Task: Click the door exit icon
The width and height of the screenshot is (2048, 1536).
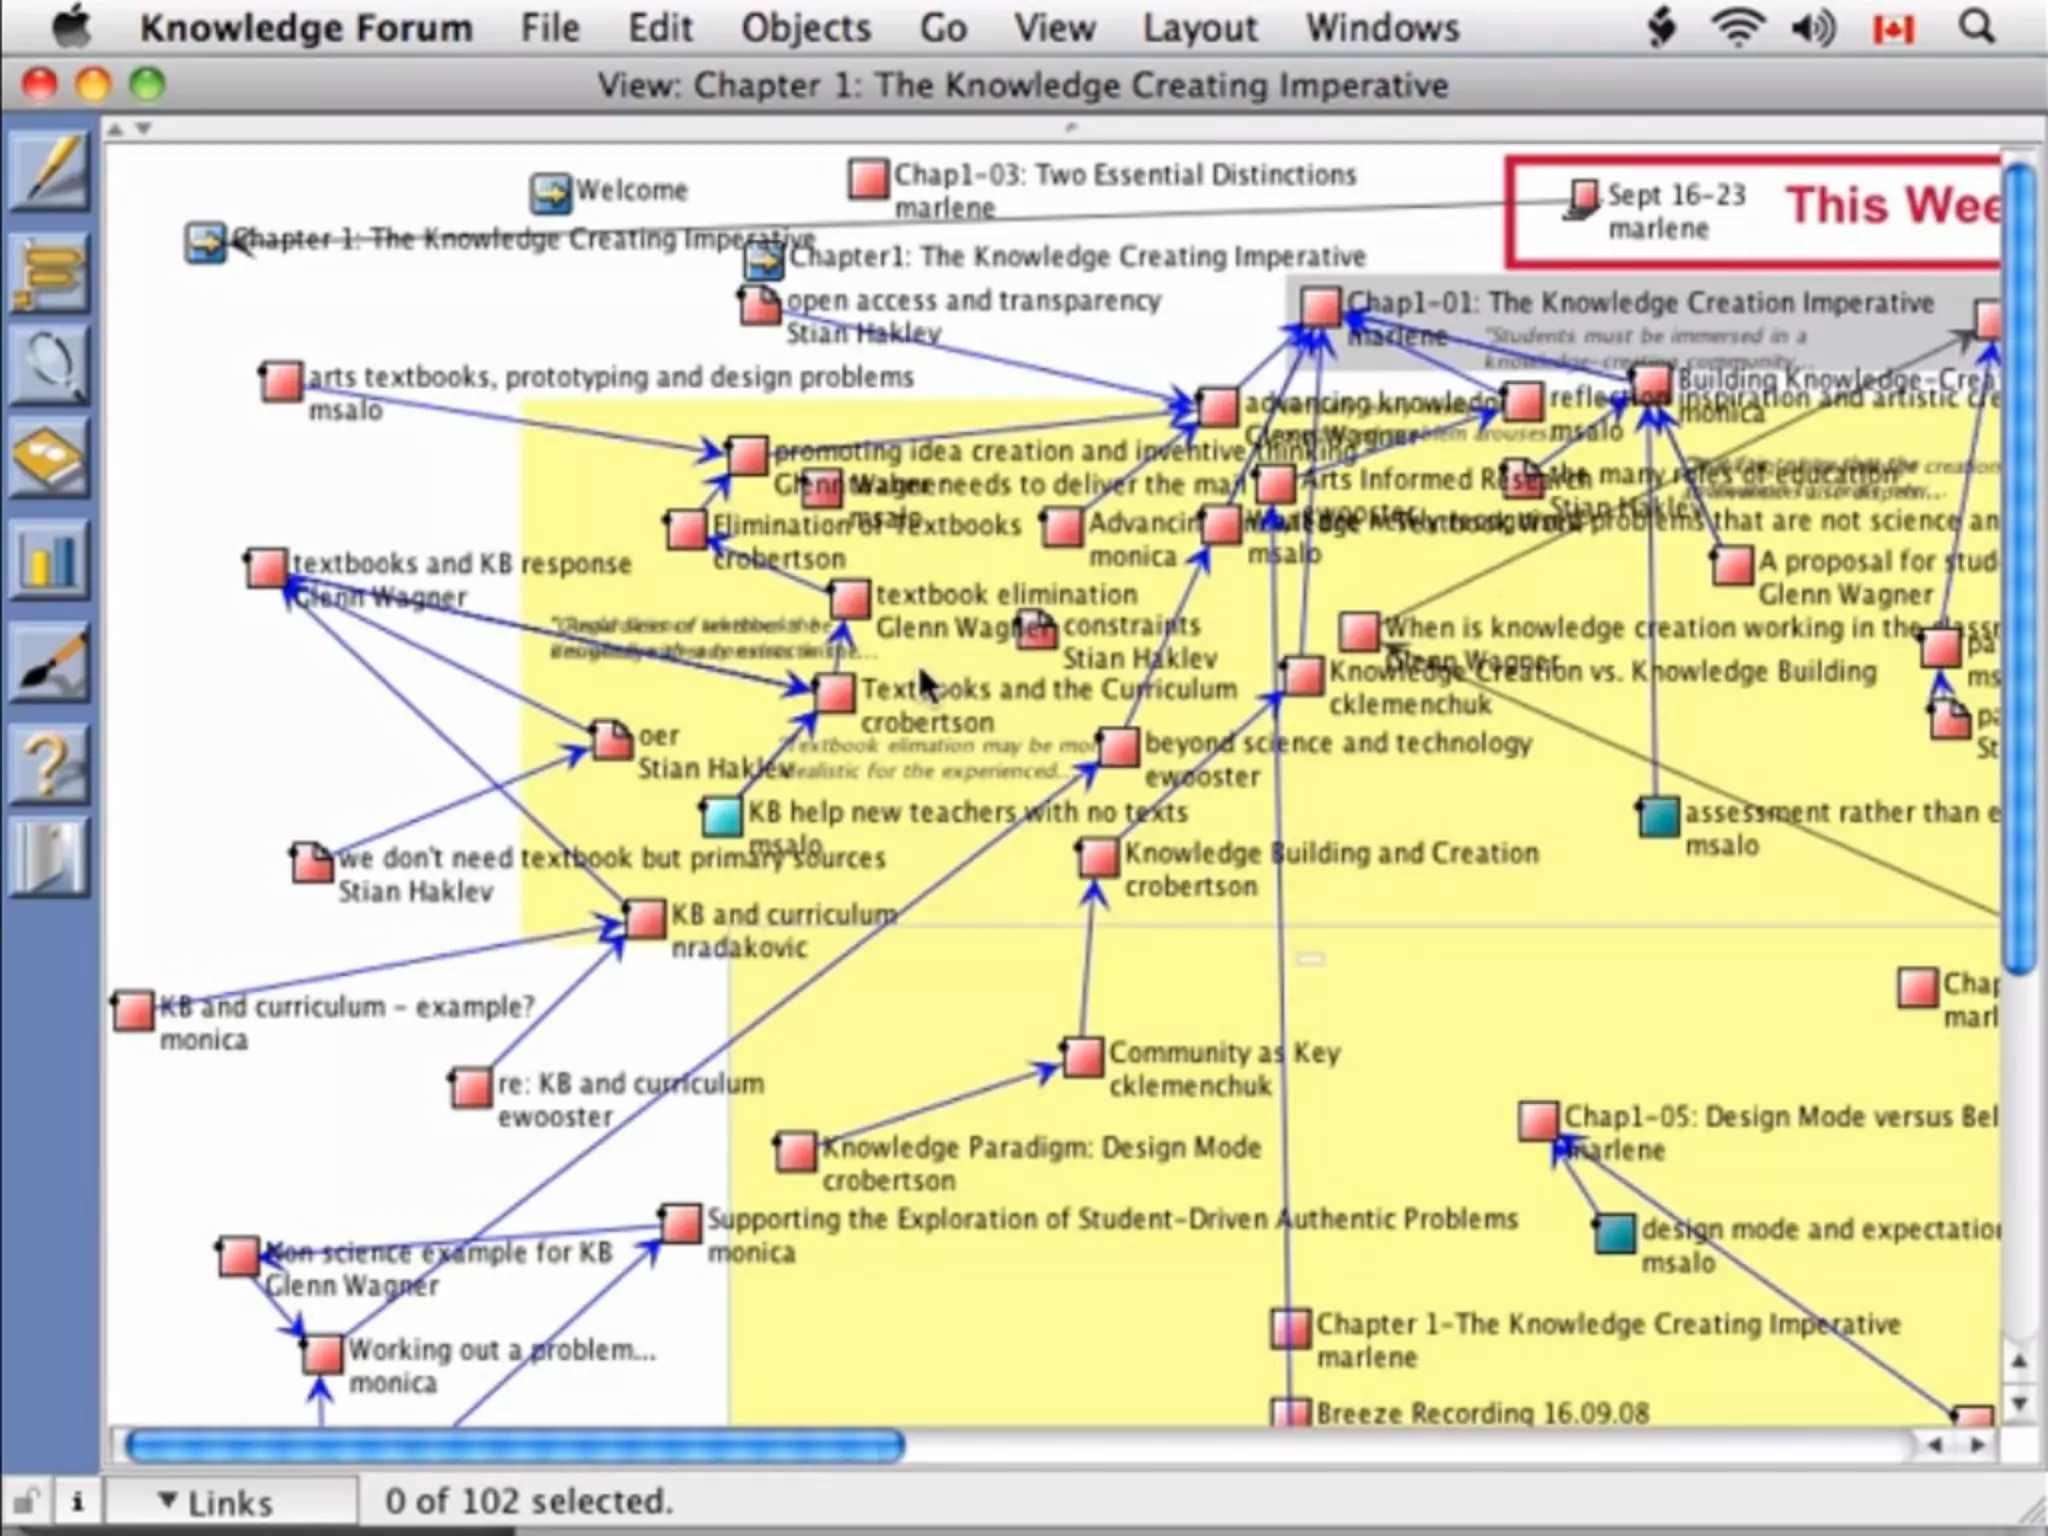Action: pos(50,856)
